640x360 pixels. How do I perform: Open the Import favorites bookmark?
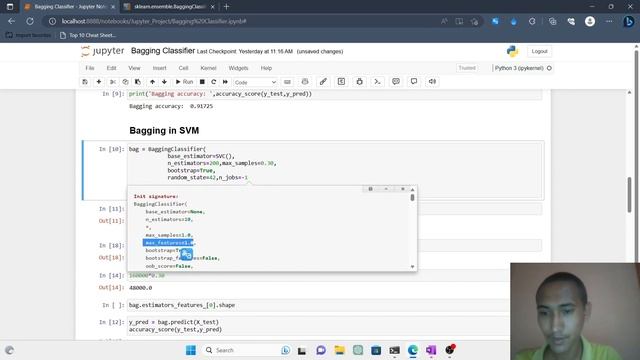point(29,36)
